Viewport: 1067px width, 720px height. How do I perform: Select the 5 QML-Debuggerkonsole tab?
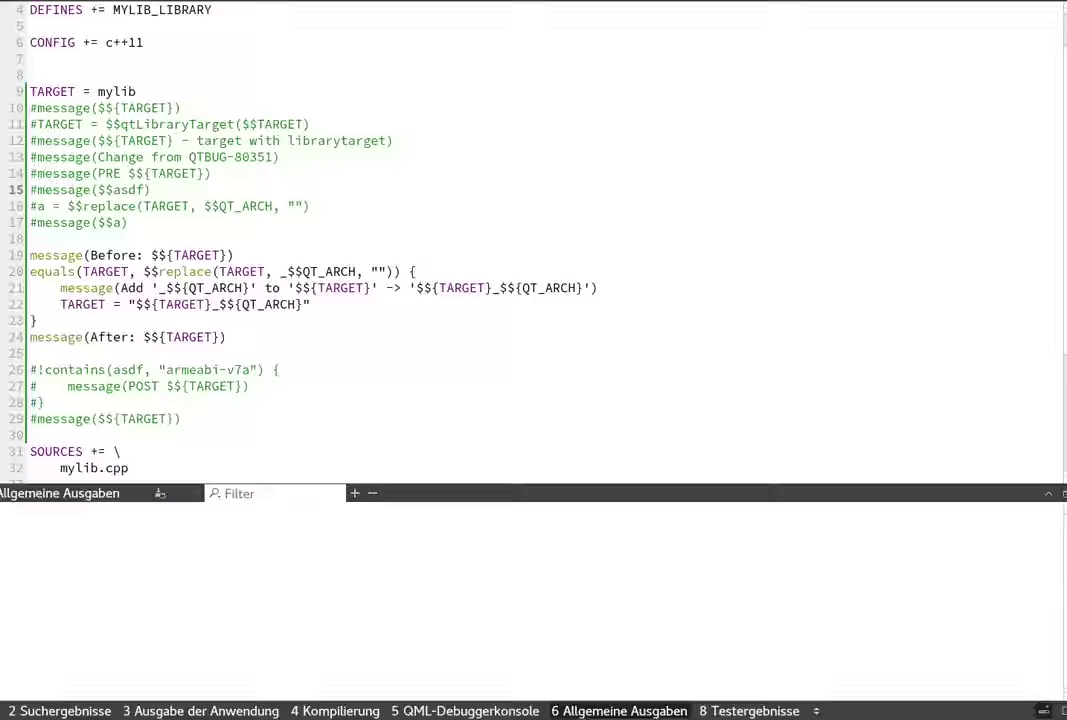click(465, 711)
